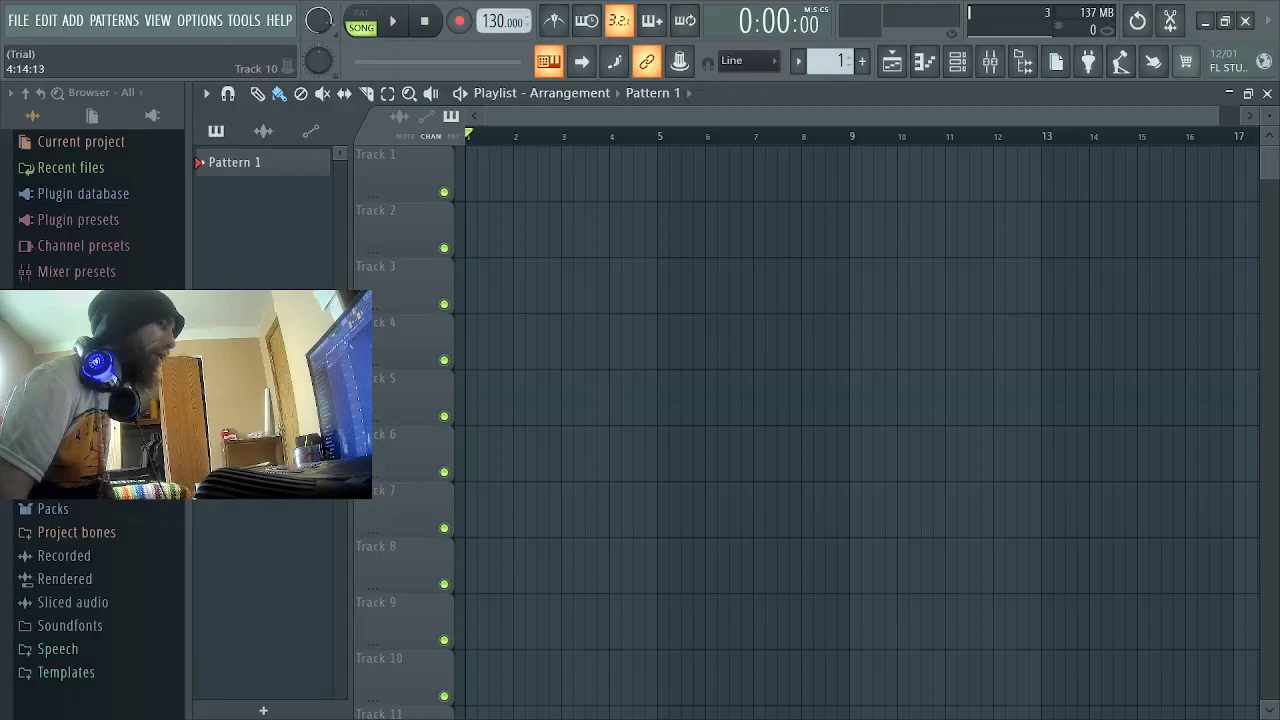Open the HELP menu
The image size is (1280, 720).
pos(279,20)
